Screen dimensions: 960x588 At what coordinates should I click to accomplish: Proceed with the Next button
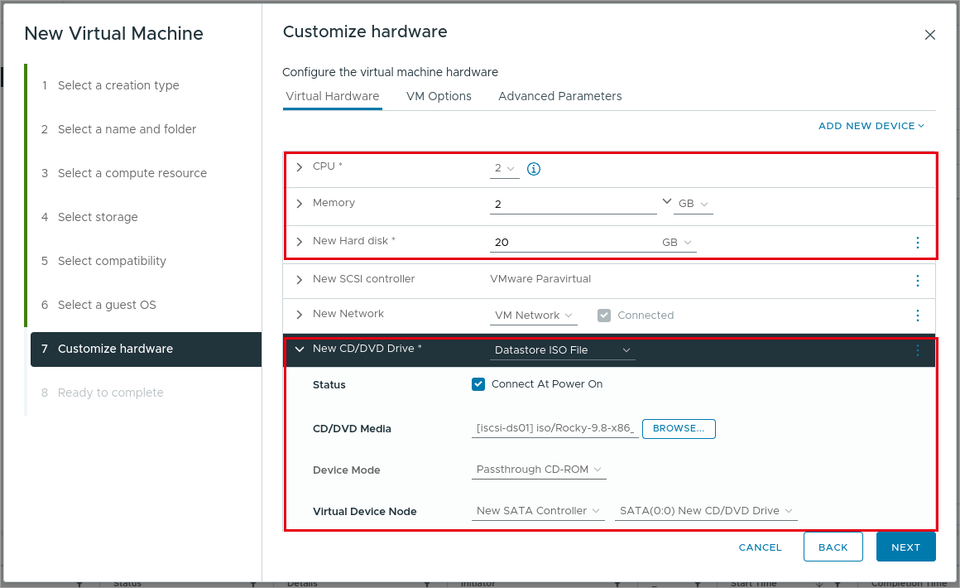pyautogui.click(x=906, y=547)
